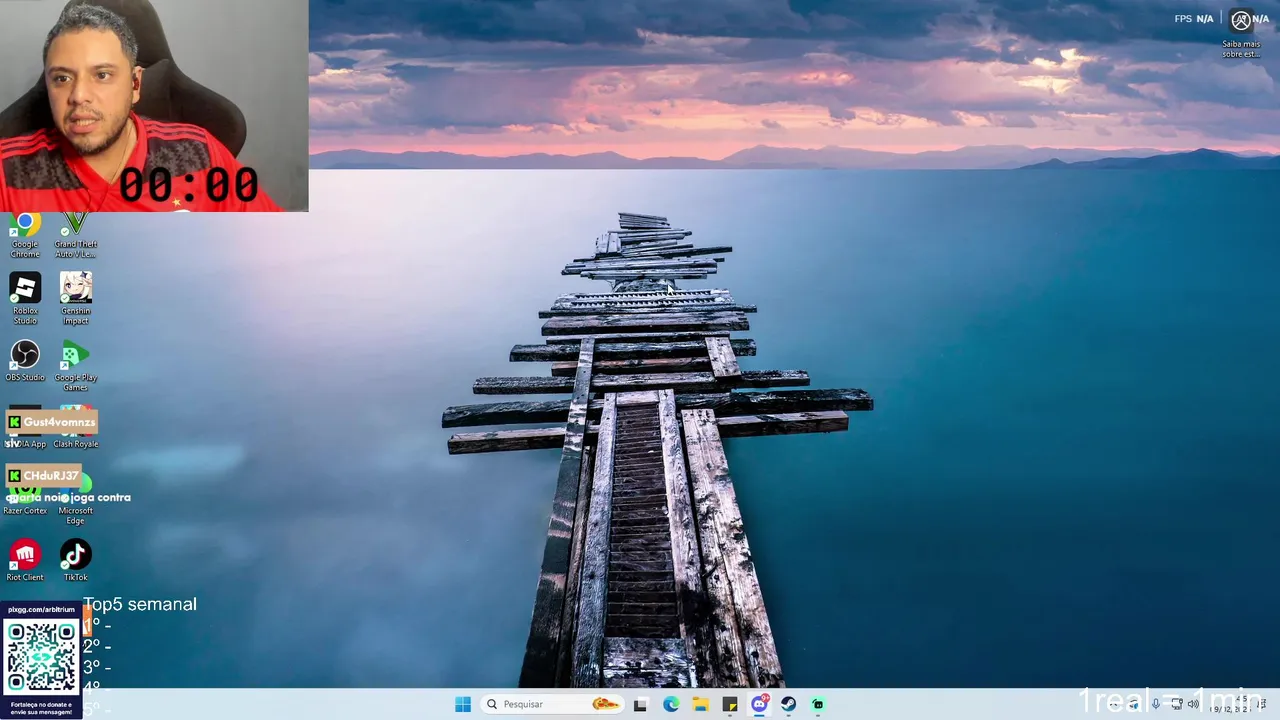Open the clock and date flyout
Image resolution: width=1280 pixels, height=720 pixels.
1231,704
